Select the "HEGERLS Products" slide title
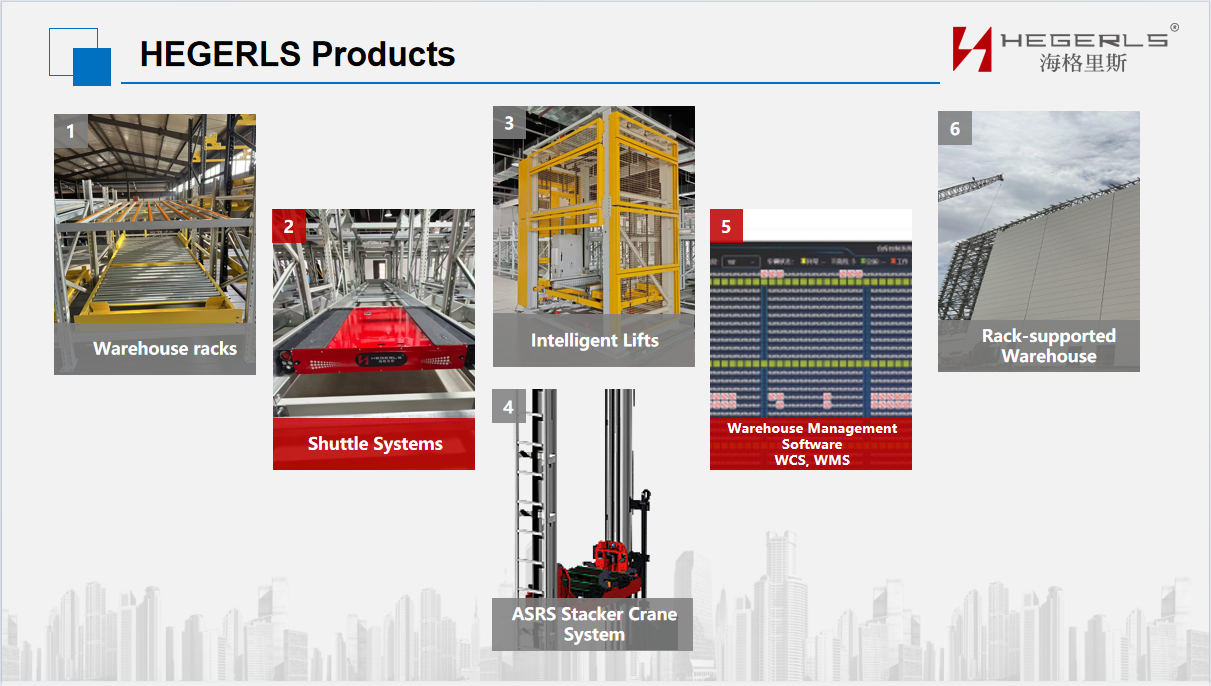This screenshot has height=686, width=1211. point(297,54)
